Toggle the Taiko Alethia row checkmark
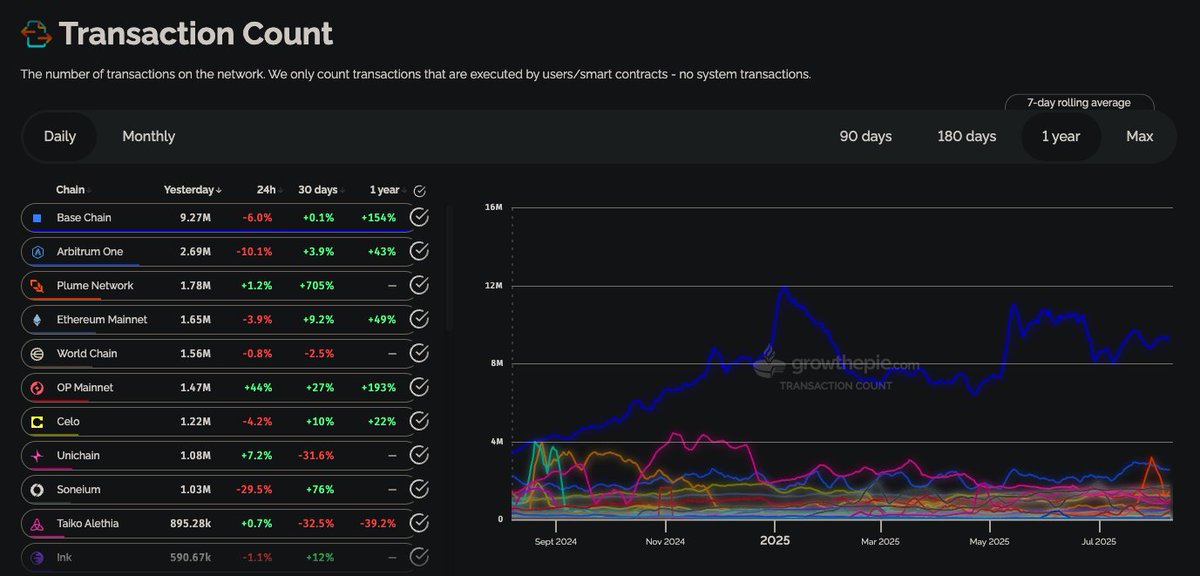The image size is (1200, 576). (420, 524)
